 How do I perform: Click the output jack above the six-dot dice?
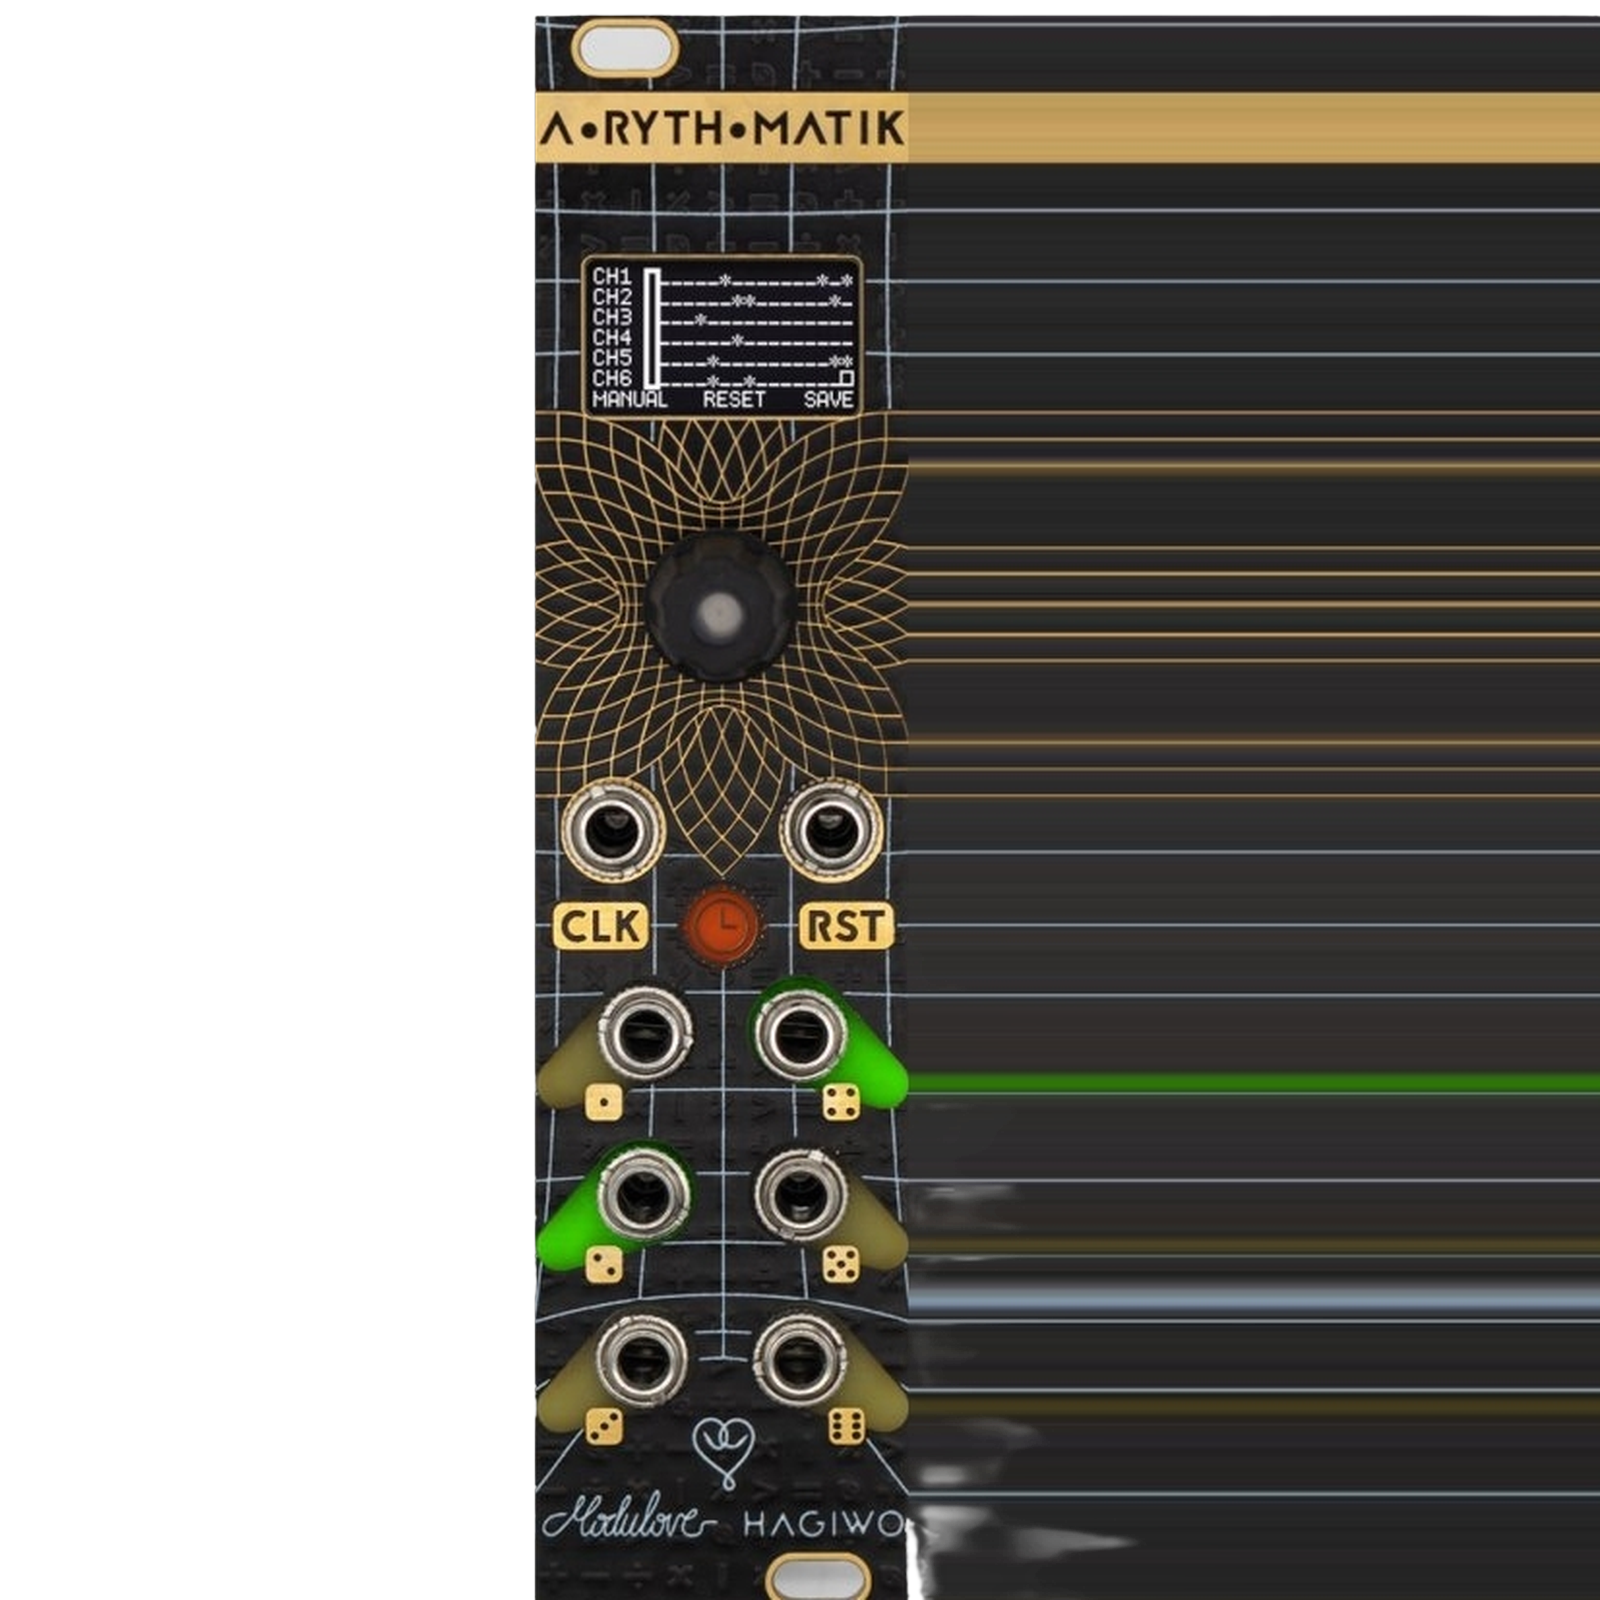click(800, 1360)
